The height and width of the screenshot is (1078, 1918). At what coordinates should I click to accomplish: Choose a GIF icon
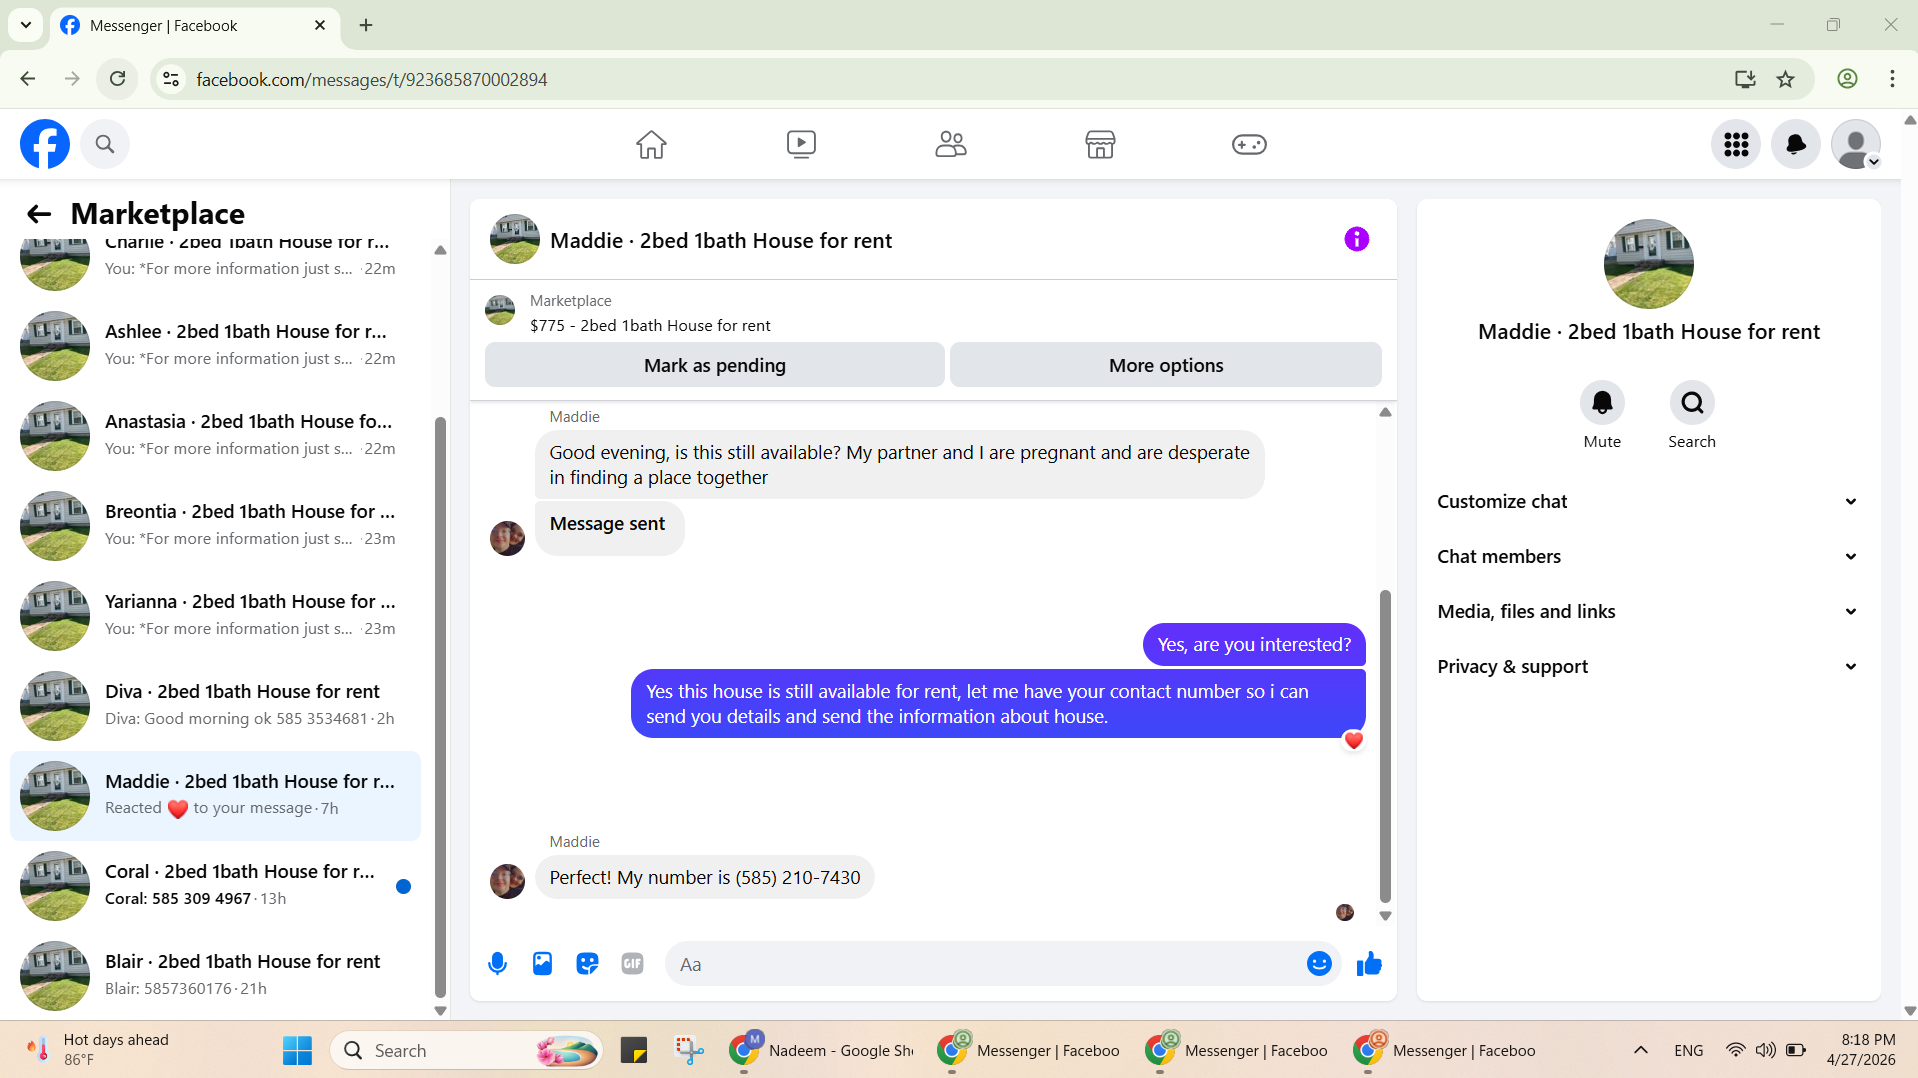(x=632, y=964)
